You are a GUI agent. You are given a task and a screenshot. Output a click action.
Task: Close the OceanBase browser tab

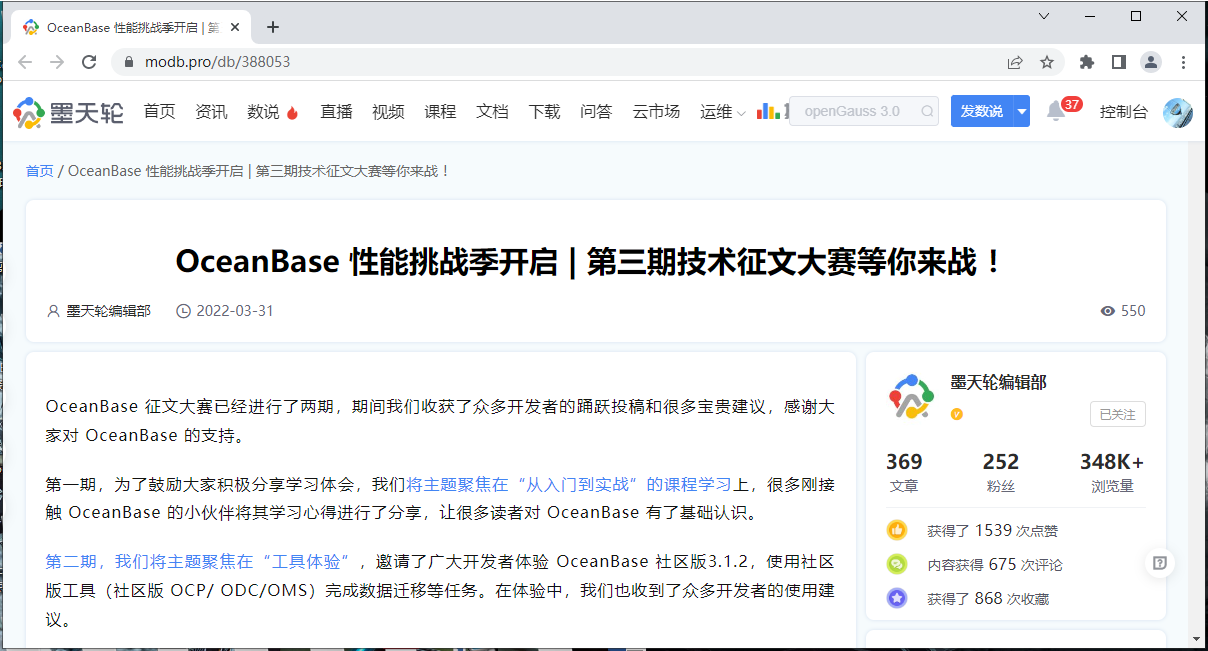(x=236, y=27)
